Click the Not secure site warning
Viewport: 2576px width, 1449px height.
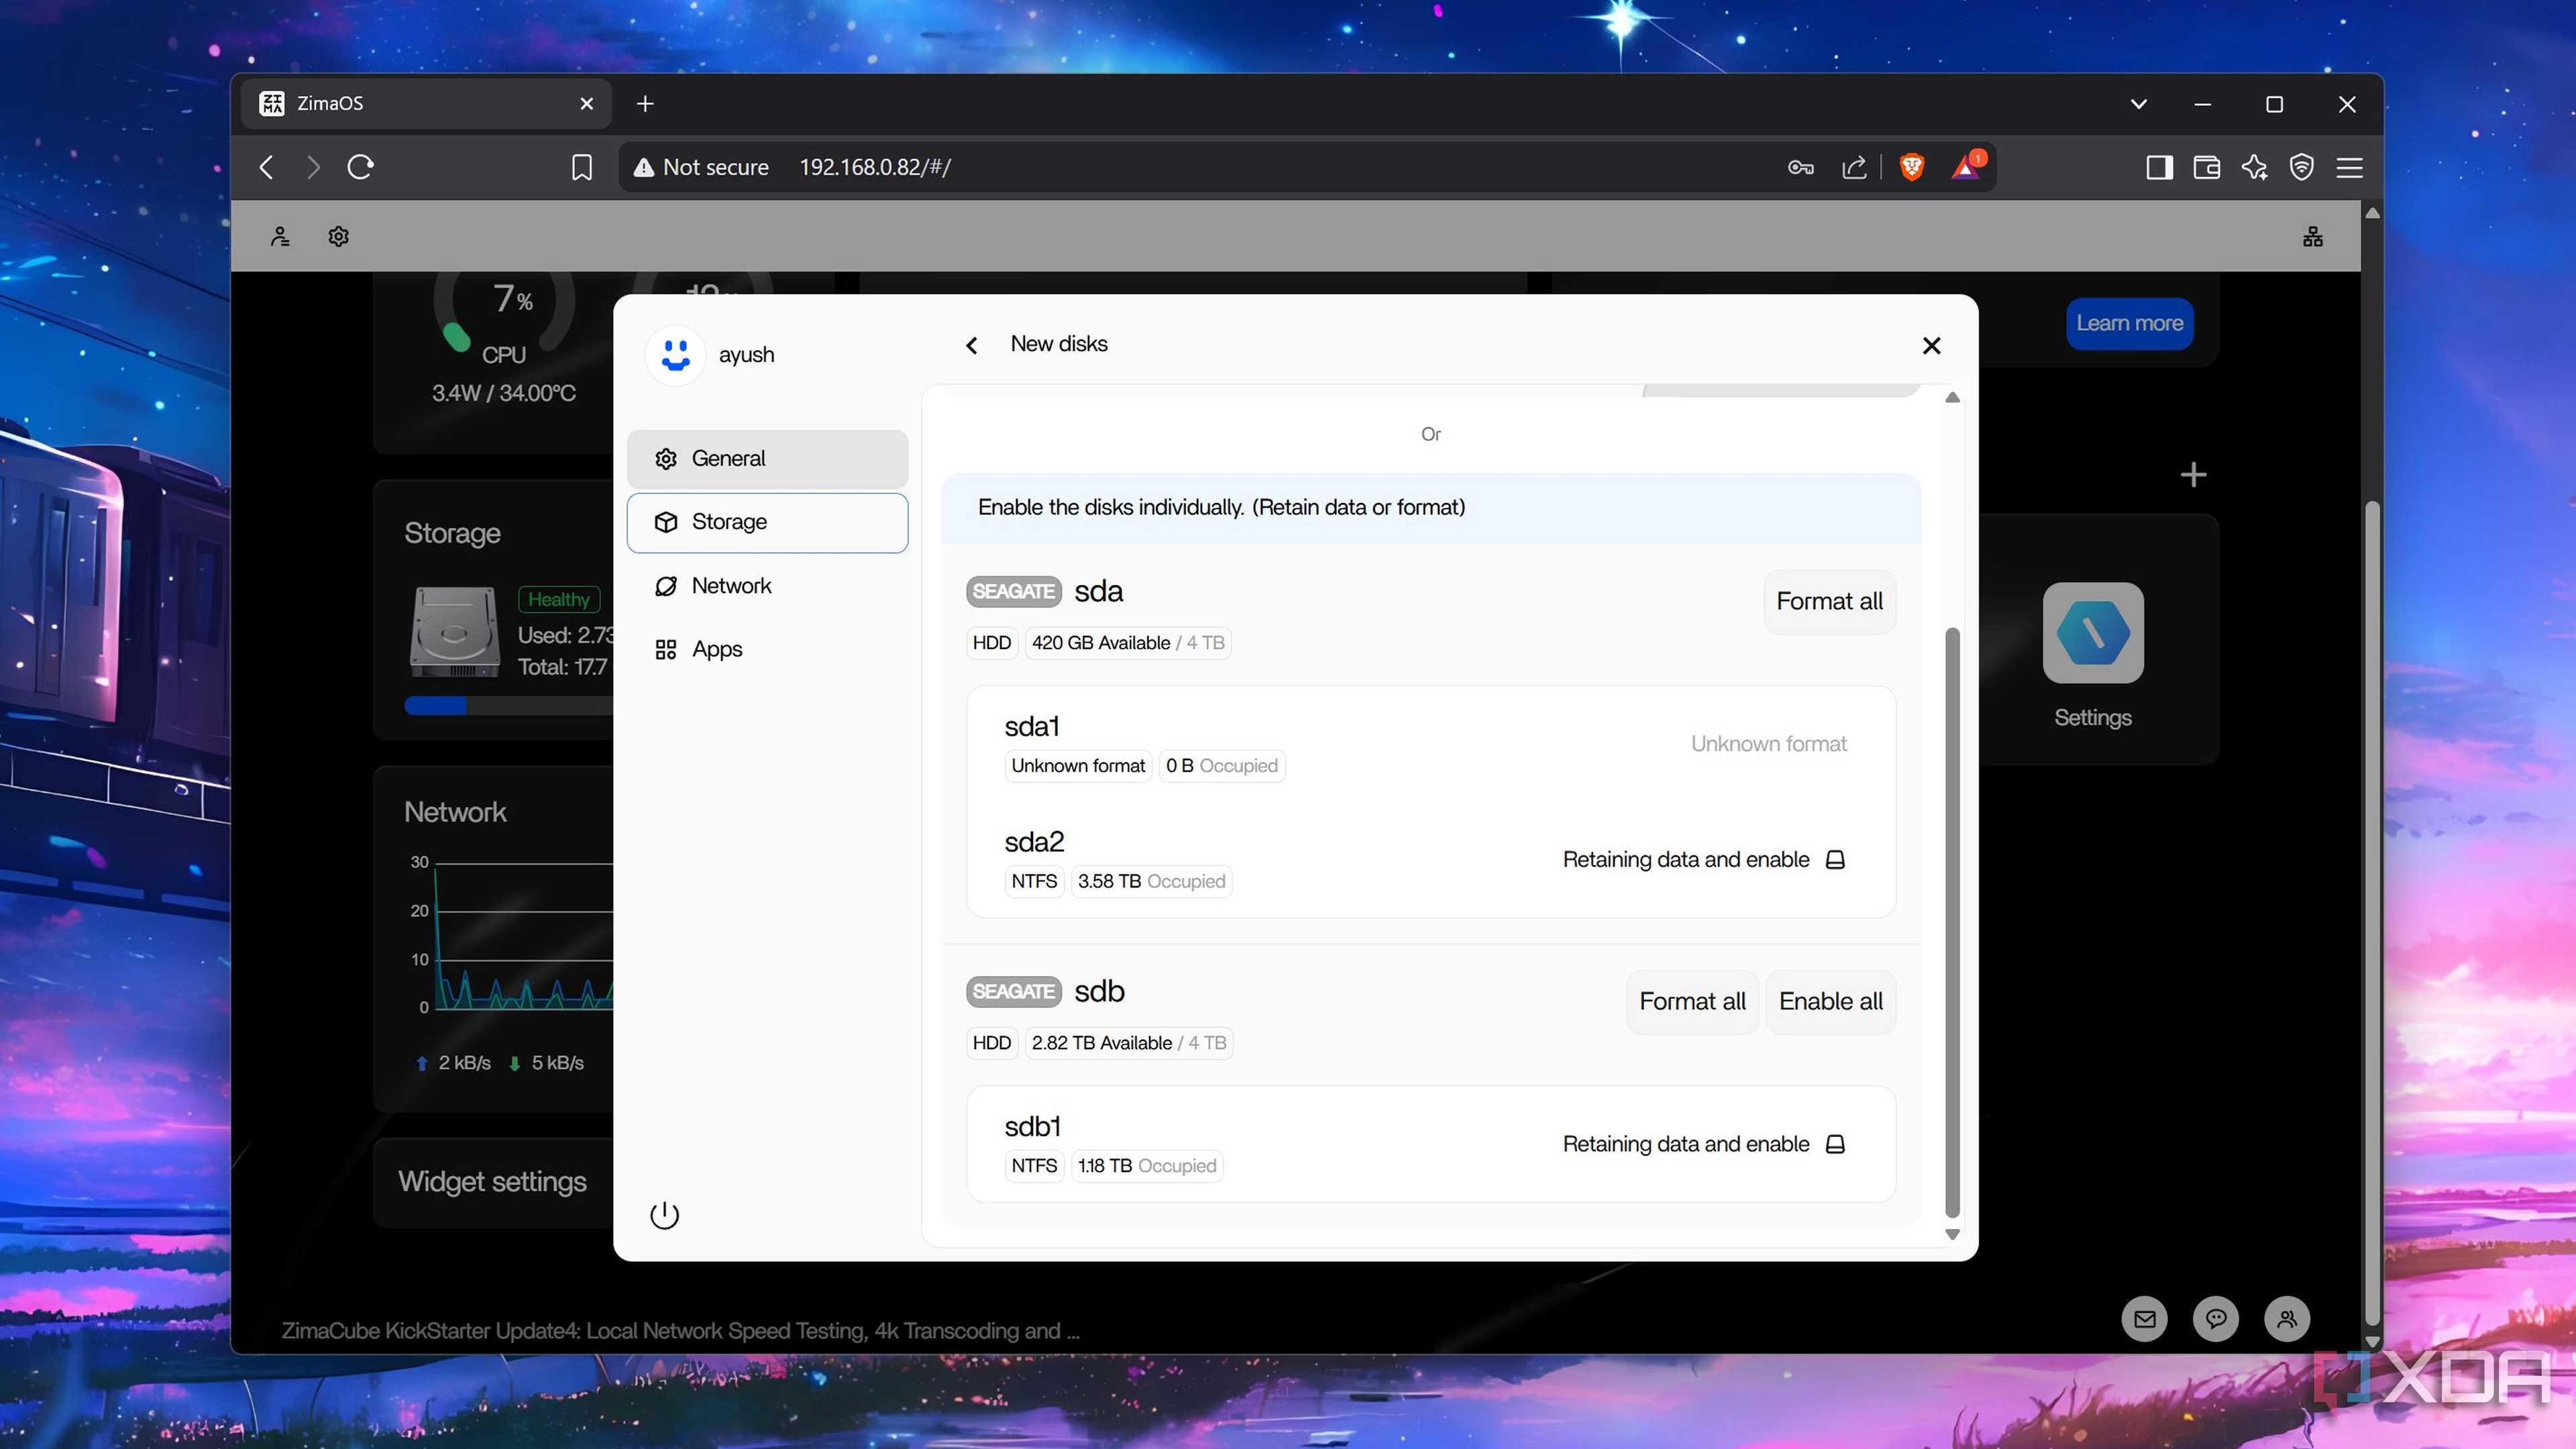click(x=701, y=167)
